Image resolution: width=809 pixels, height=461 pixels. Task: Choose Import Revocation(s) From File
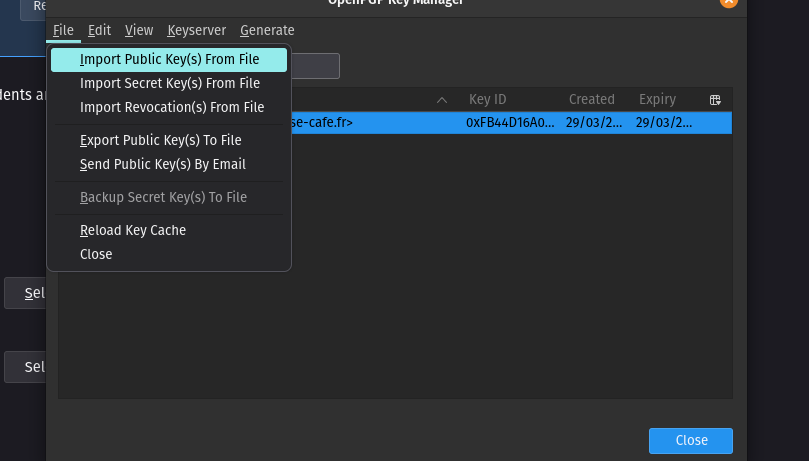click(x=169, y=107)
